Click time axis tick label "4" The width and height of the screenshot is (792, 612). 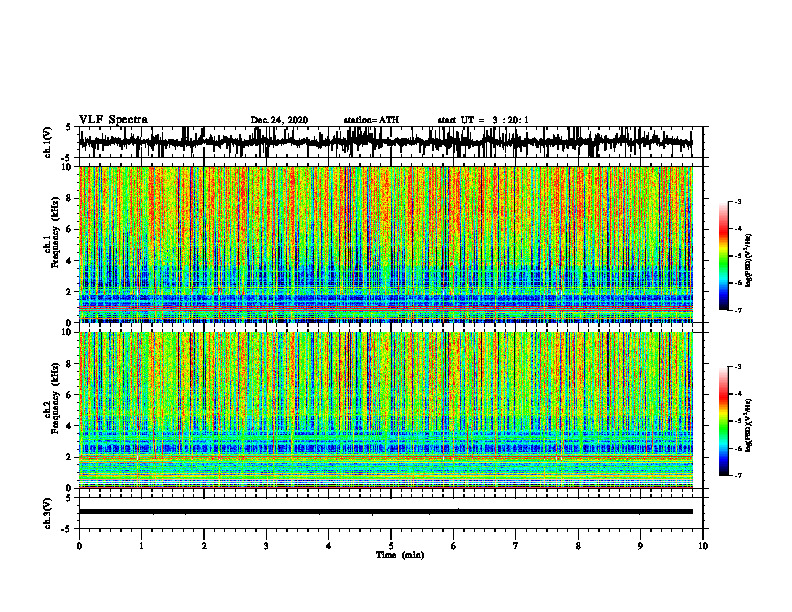pos(329,546)
